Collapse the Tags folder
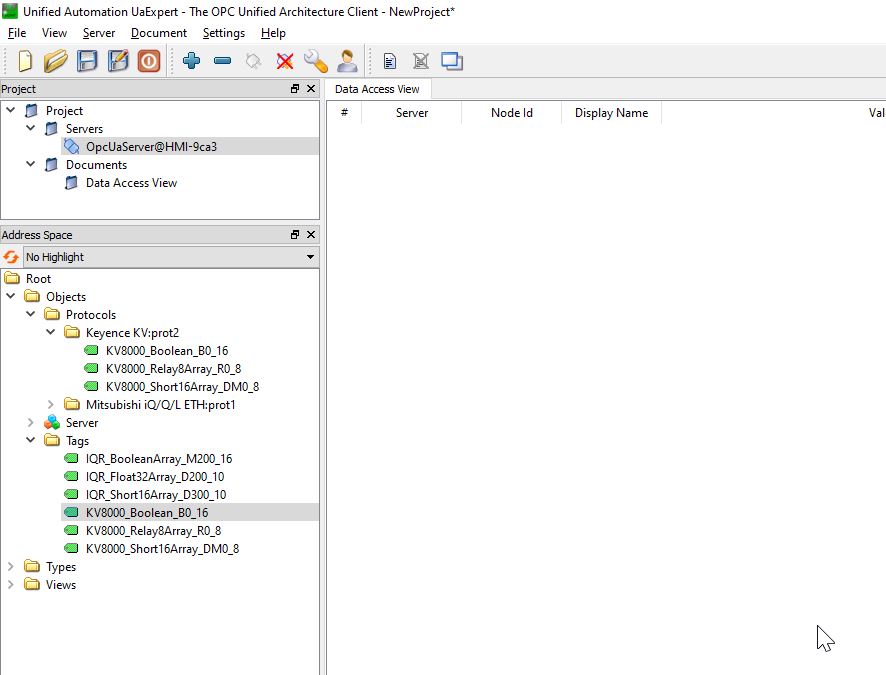 tap(31, 440)
